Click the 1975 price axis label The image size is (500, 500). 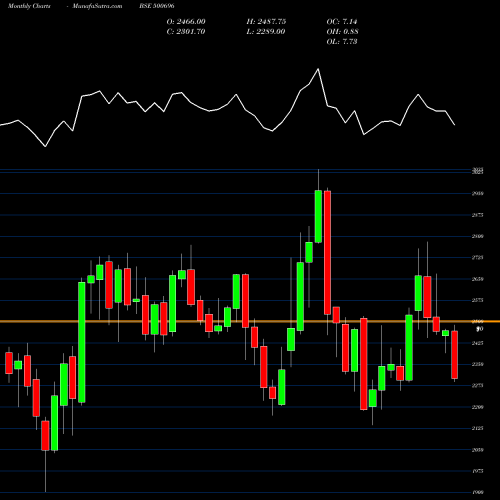point(478,471)
